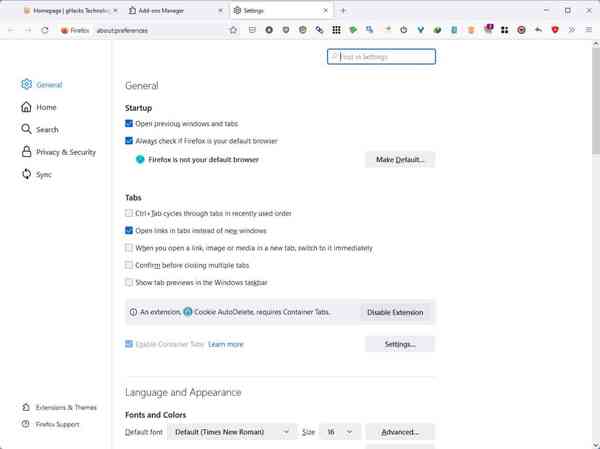Viewport: 600px width, 449px height.
Task: Close the Homepage ghacks tab
Action: tap(116, 11)
